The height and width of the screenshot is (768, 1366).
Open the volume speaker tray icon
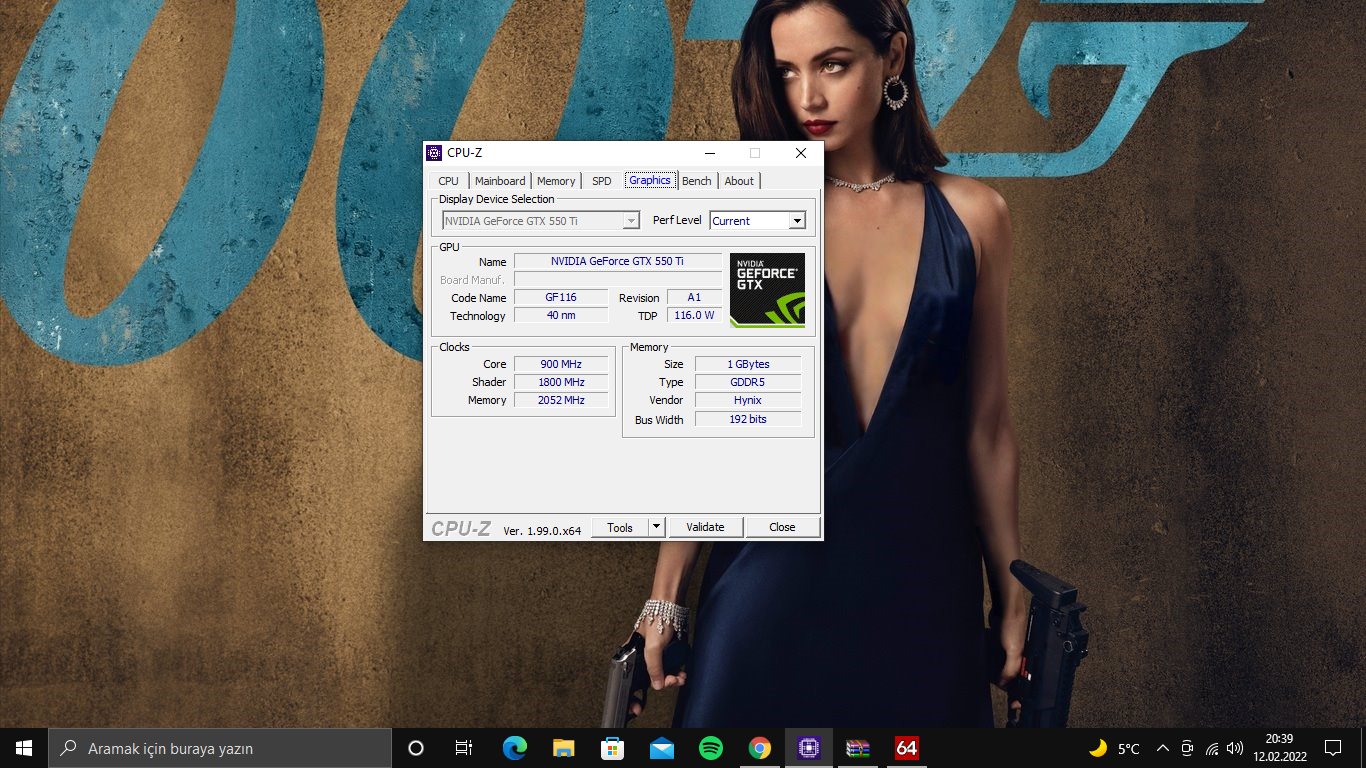(x=1235, y=748)
